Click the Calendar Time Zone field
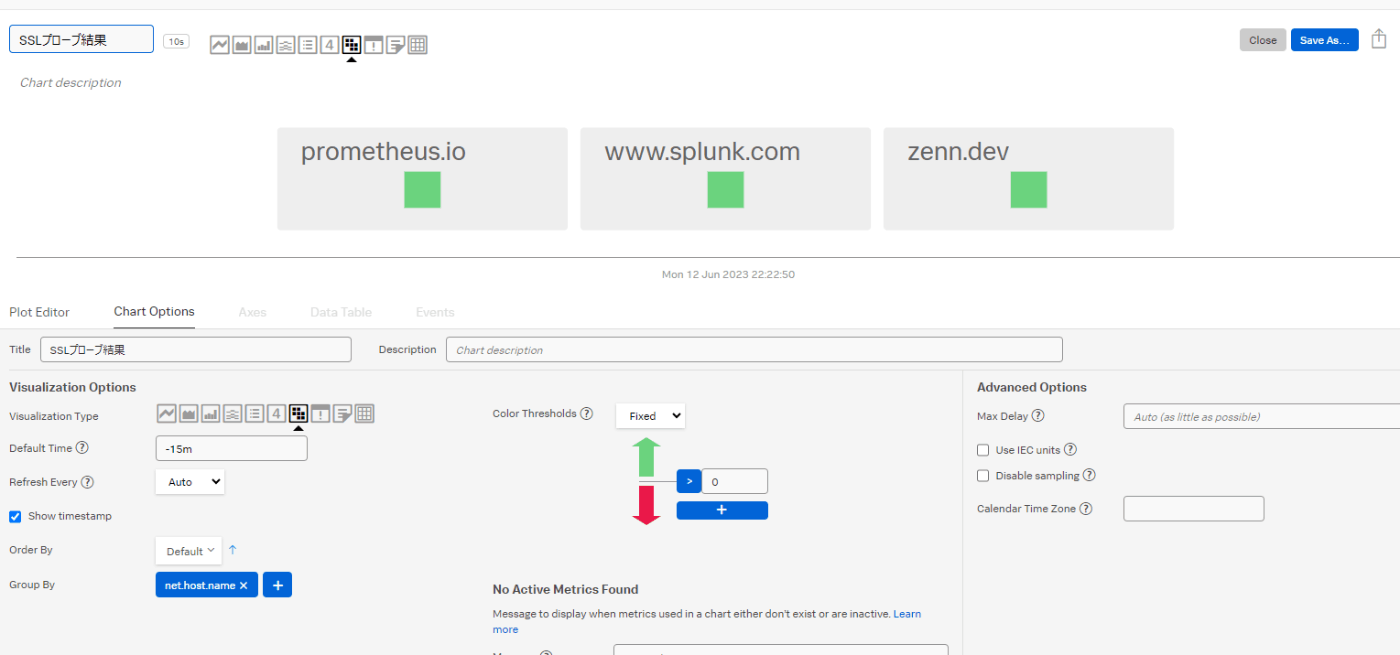The image size is (1400, 655). coord(1194,509)
